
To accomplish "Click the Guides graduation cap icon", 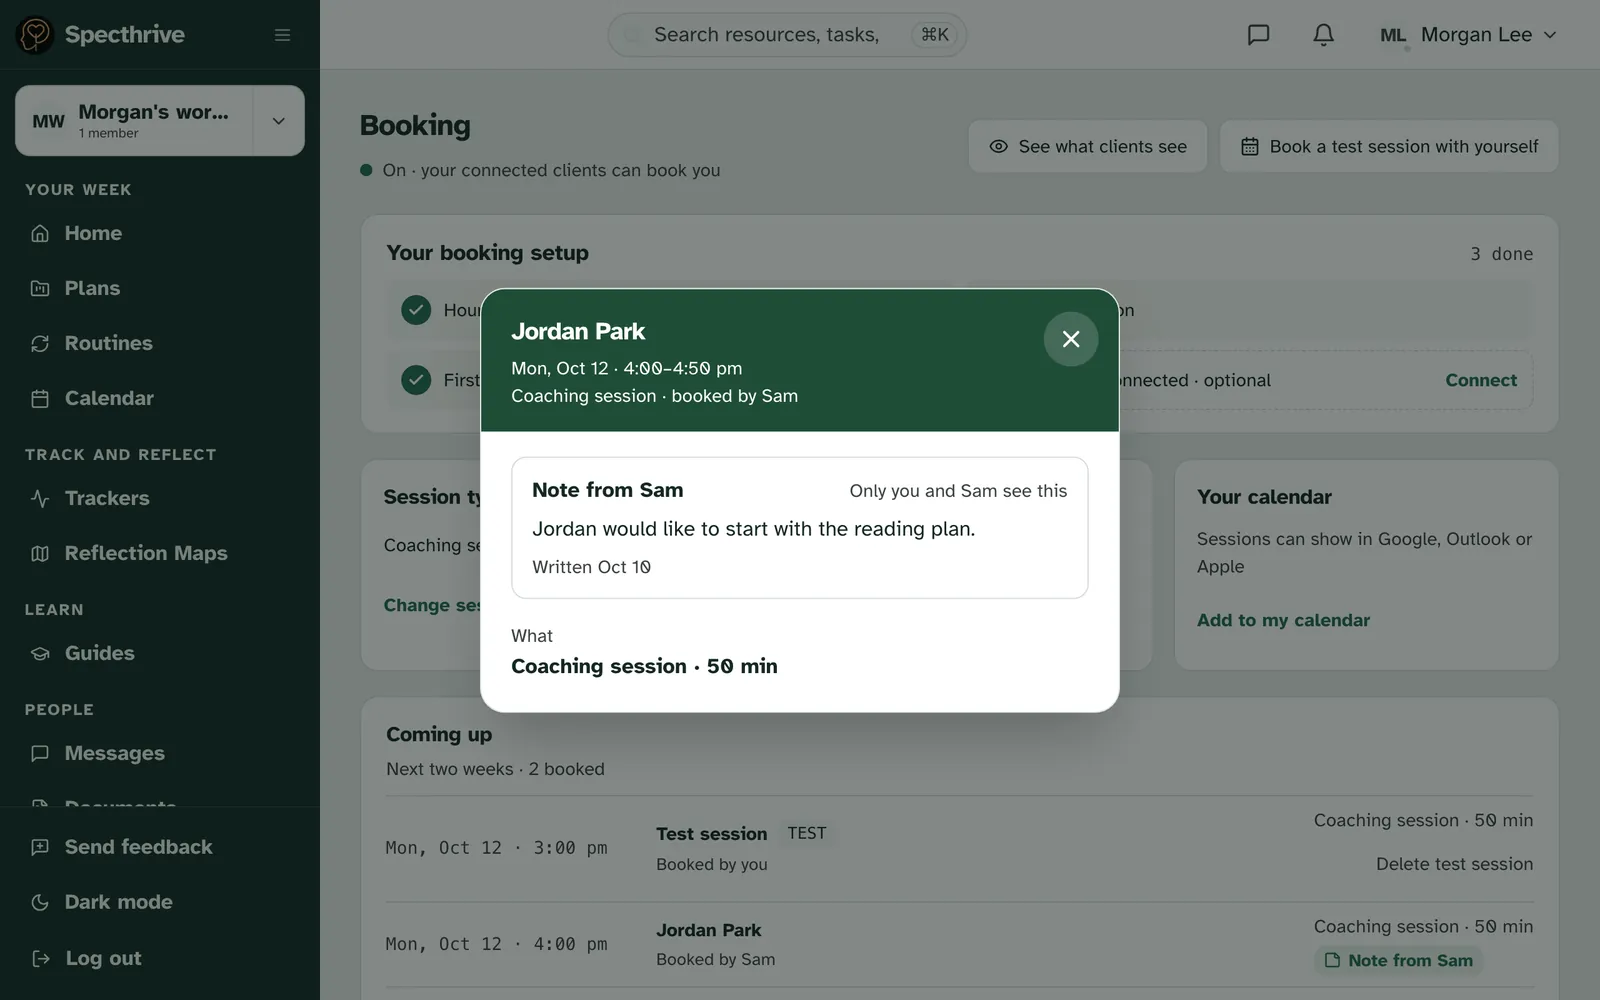I will [x=40, y=653].
